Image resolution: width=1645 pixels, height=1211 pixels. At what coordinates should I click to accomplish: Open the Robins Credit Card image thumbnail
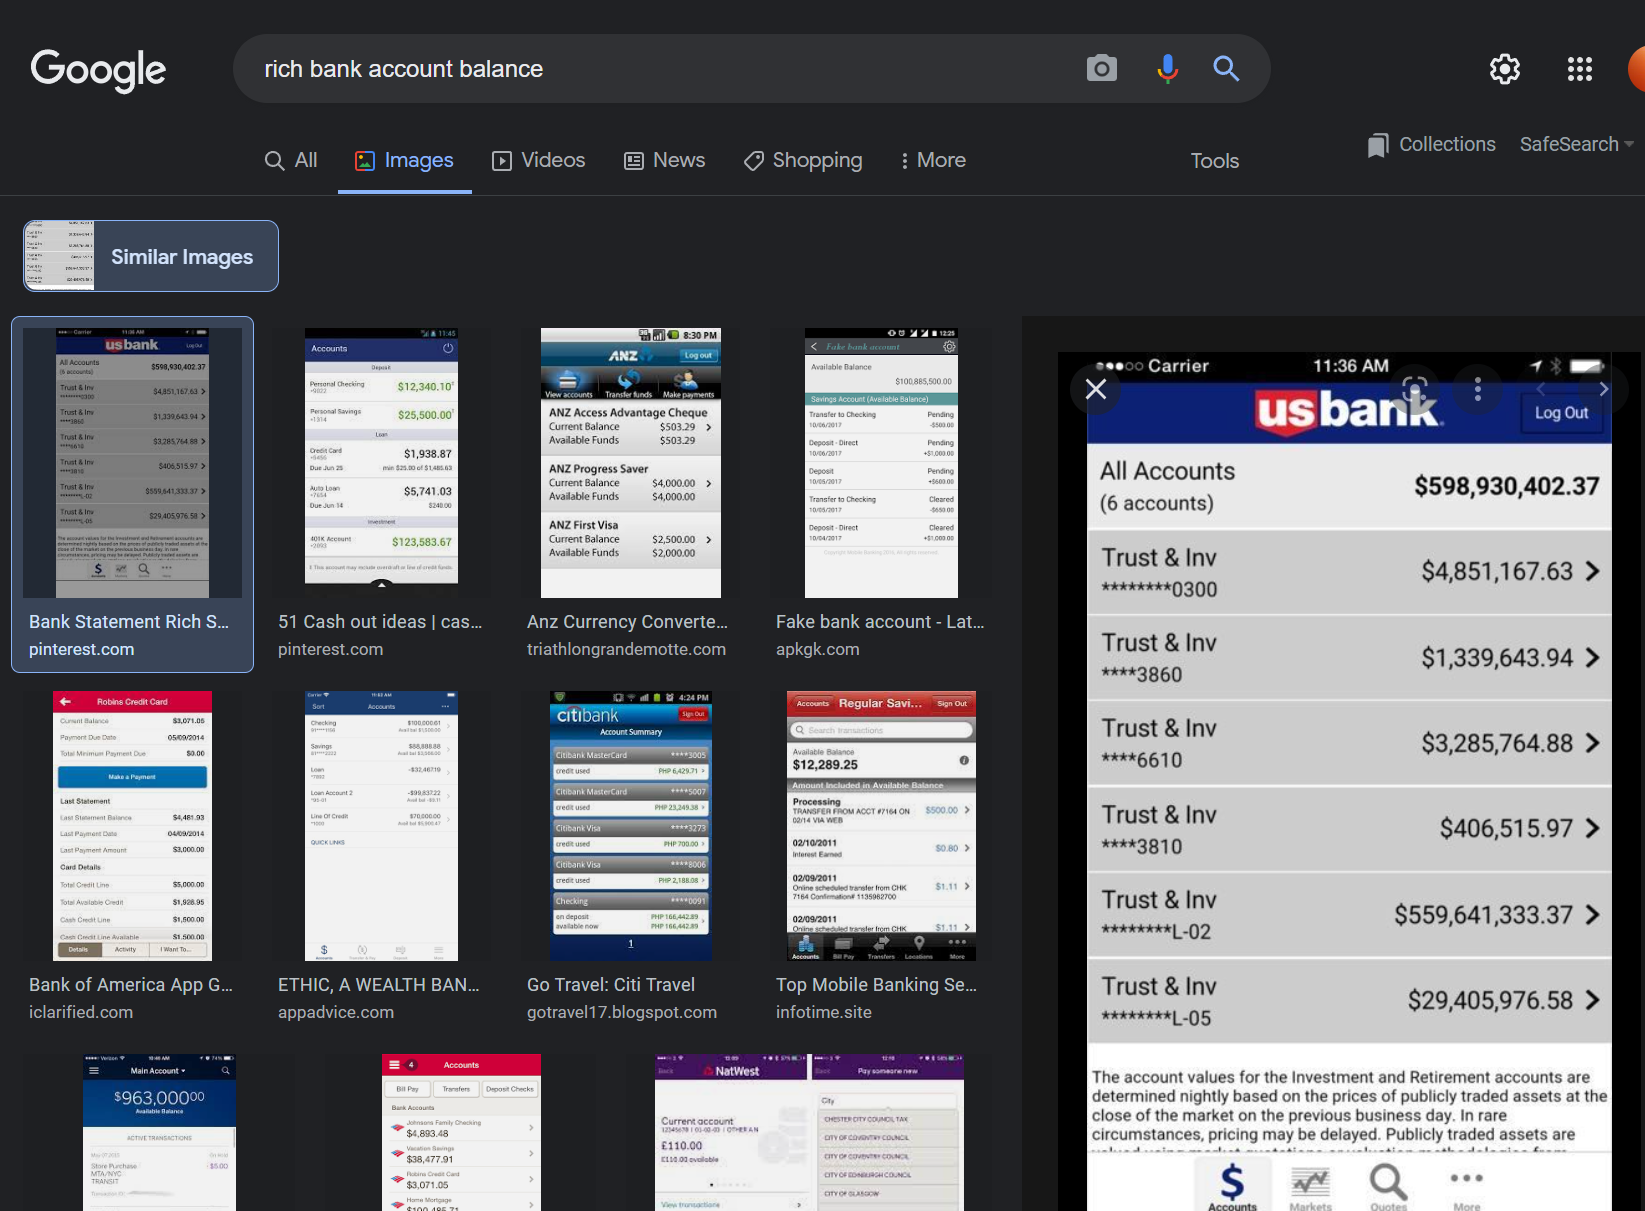coord(133,826)
